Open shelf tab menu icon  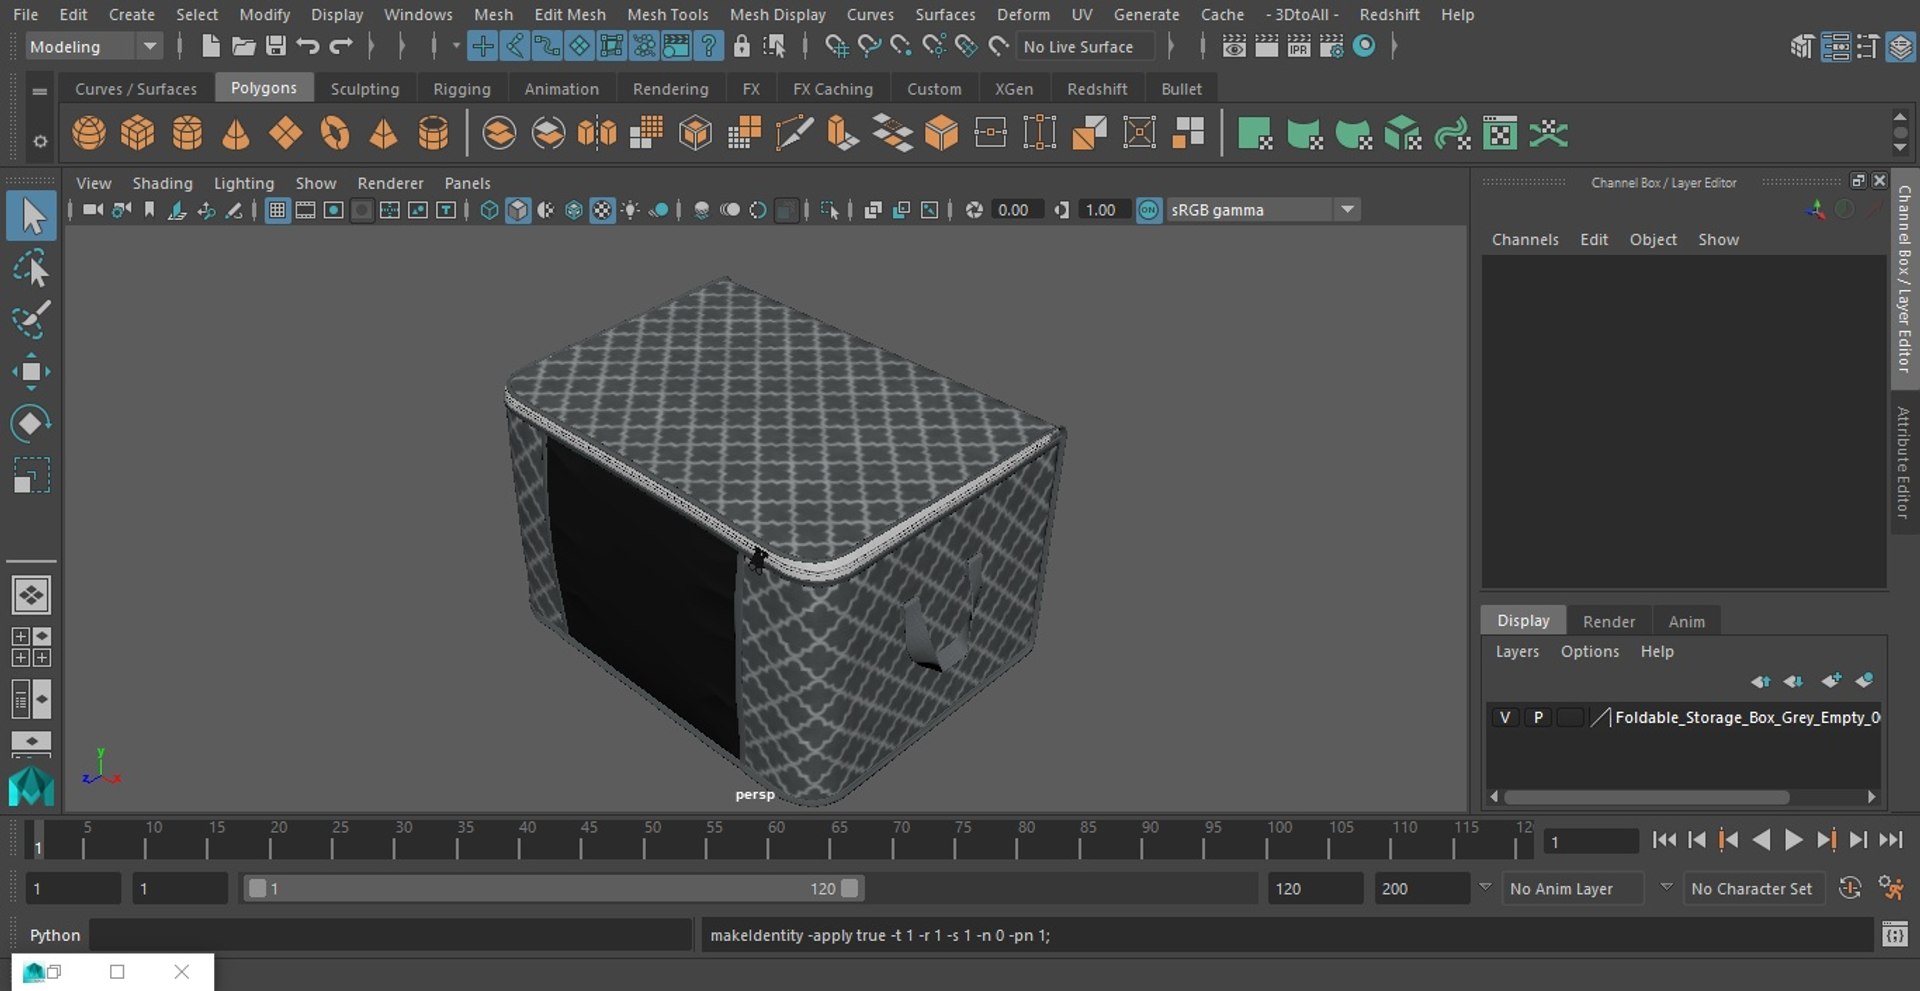(40, 90)
